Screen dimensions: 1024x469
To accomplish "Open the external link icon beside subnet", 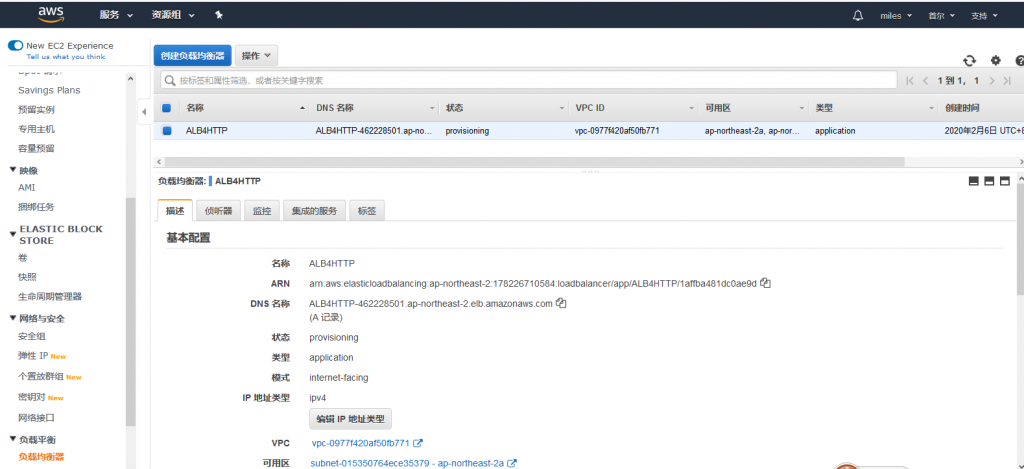I will tap(513, 463).
